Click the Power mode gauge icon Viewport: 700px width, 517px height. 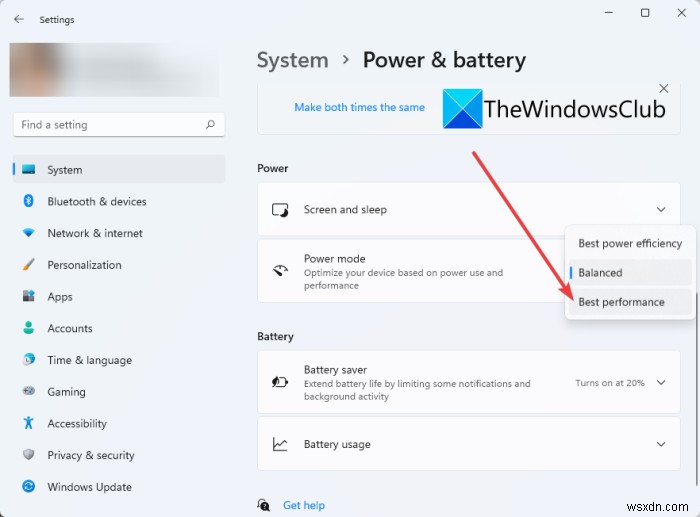tap(280, 271)
